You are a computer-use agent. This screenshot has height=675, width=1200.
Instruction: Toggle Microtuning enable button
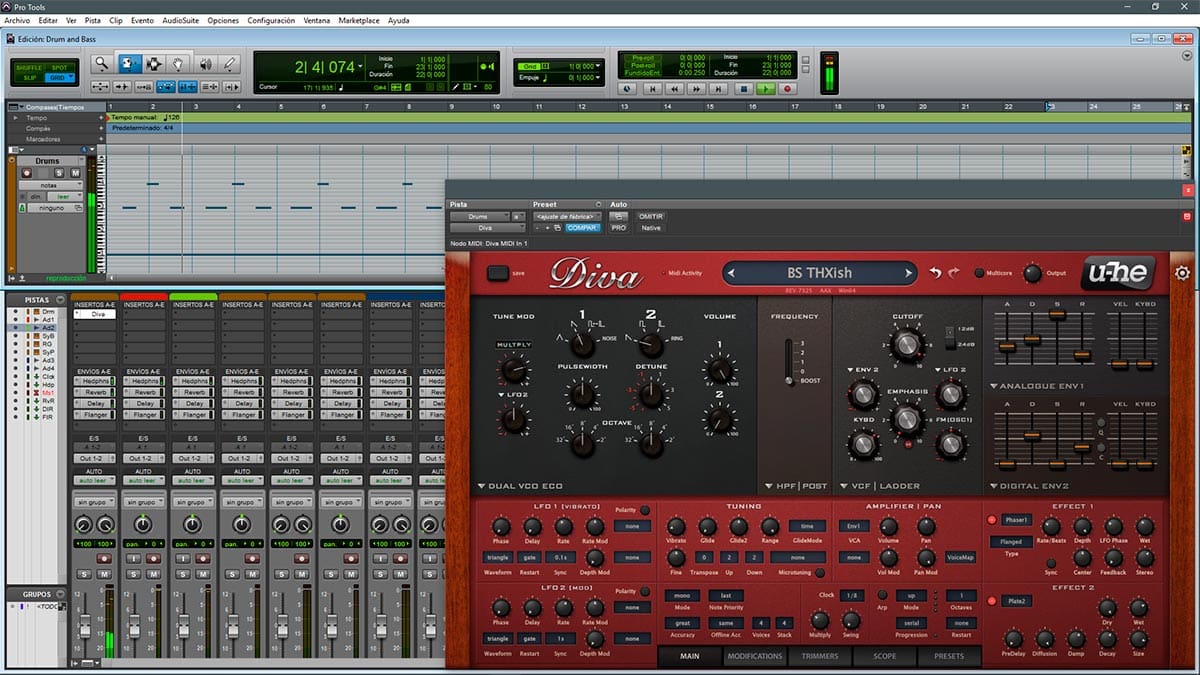pos(820,572)
